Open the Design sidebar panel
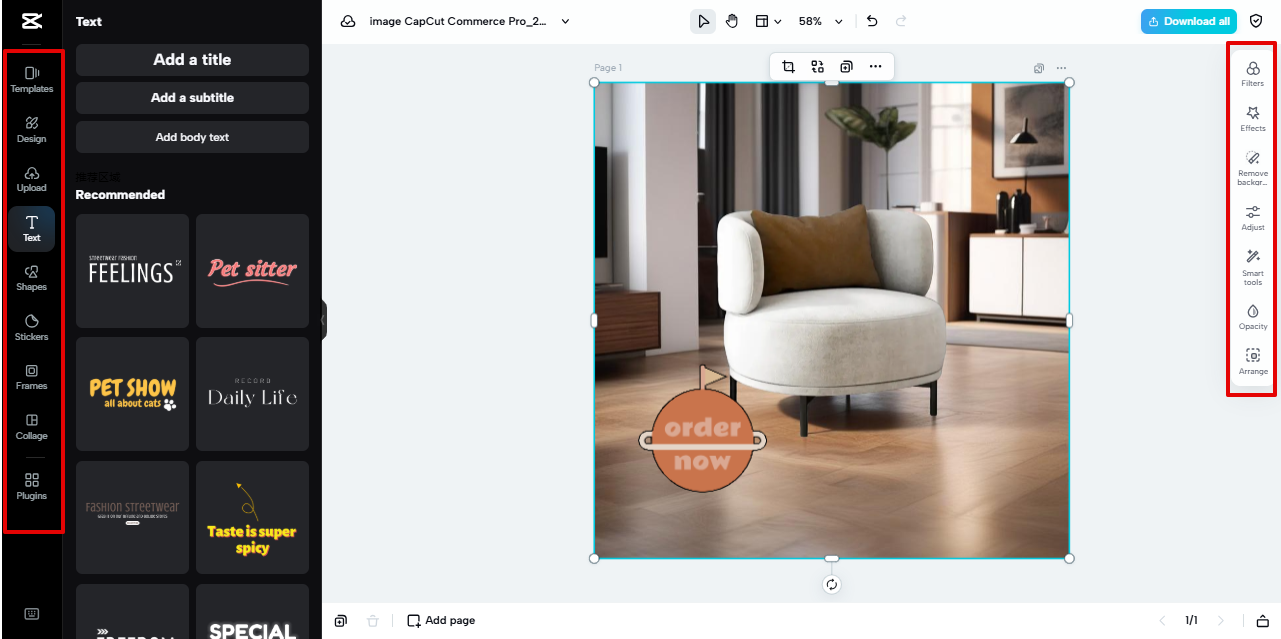 [x=31, y=129]
